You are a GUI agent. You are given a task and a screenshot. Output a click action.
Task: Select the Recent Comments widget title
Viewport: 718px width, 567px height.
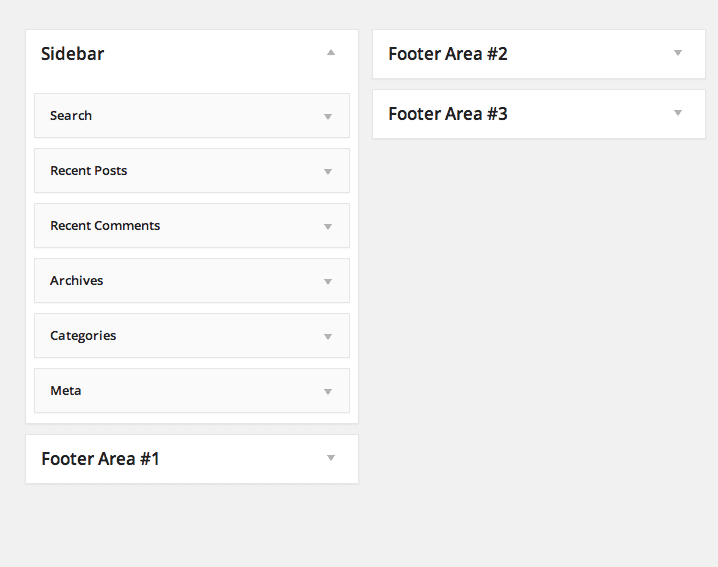point(105,226)
